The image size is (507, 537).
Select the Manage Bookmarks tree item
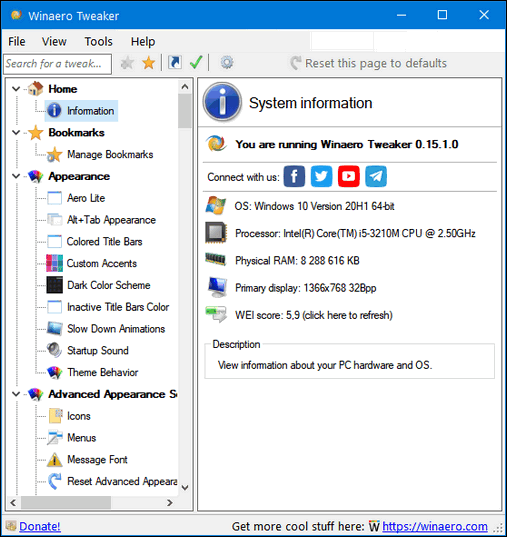pos(110,154)
